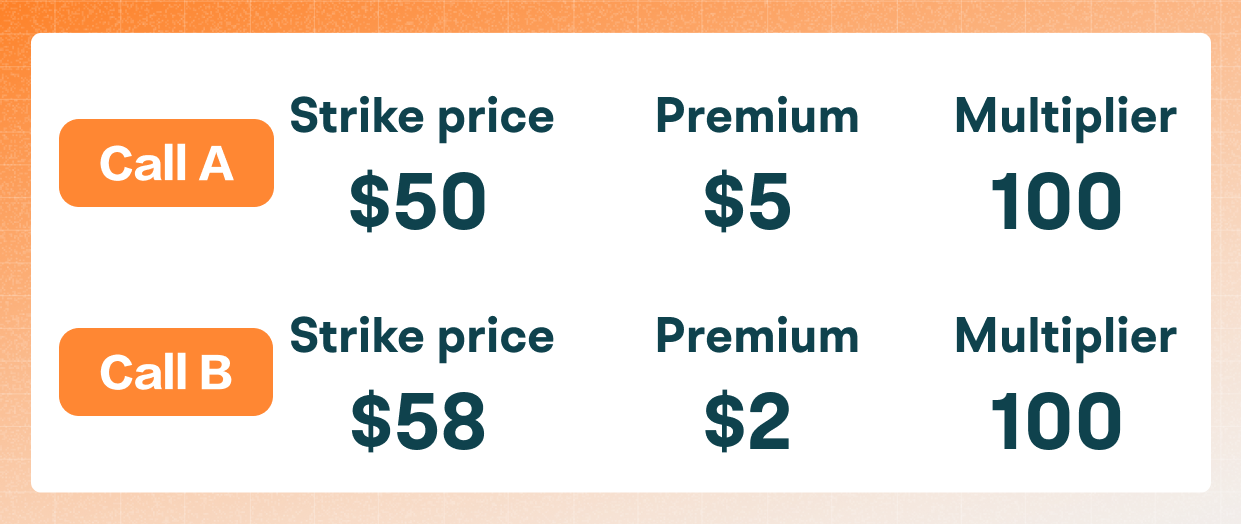The image size is (1241, 524).
Task: Click the Strike price label for Call A
Action: [421, 117]
